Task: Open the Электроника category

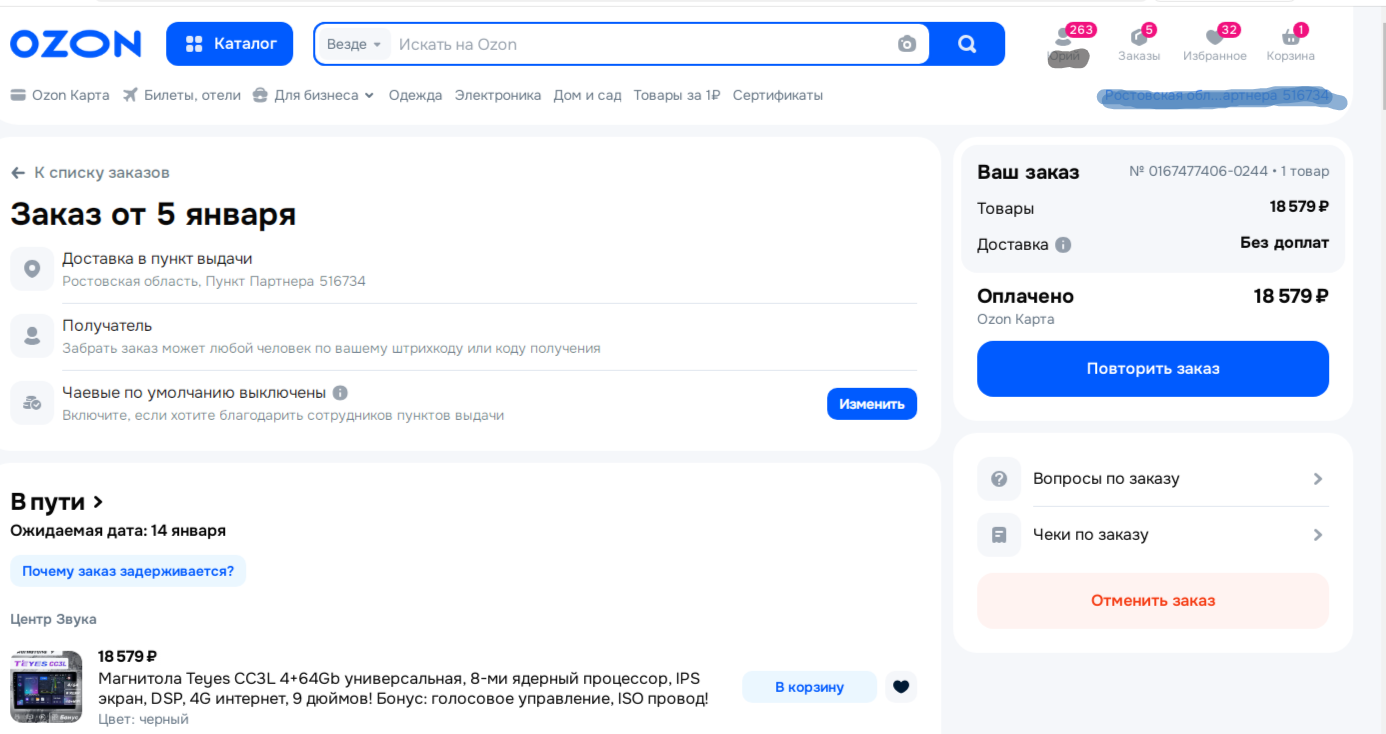Action: click(x=498, y=95)
